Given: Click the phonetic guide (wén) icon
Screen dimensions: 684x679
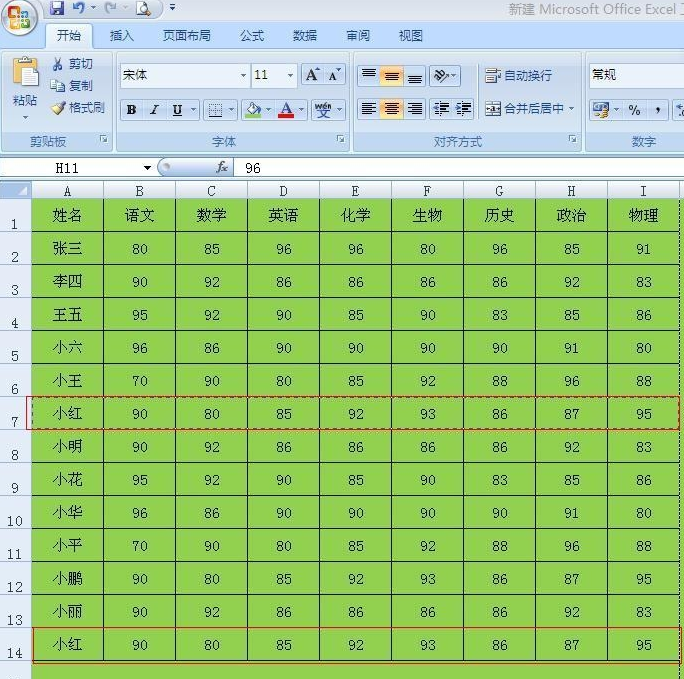Looking at the screenshot, I should (323, 110).
